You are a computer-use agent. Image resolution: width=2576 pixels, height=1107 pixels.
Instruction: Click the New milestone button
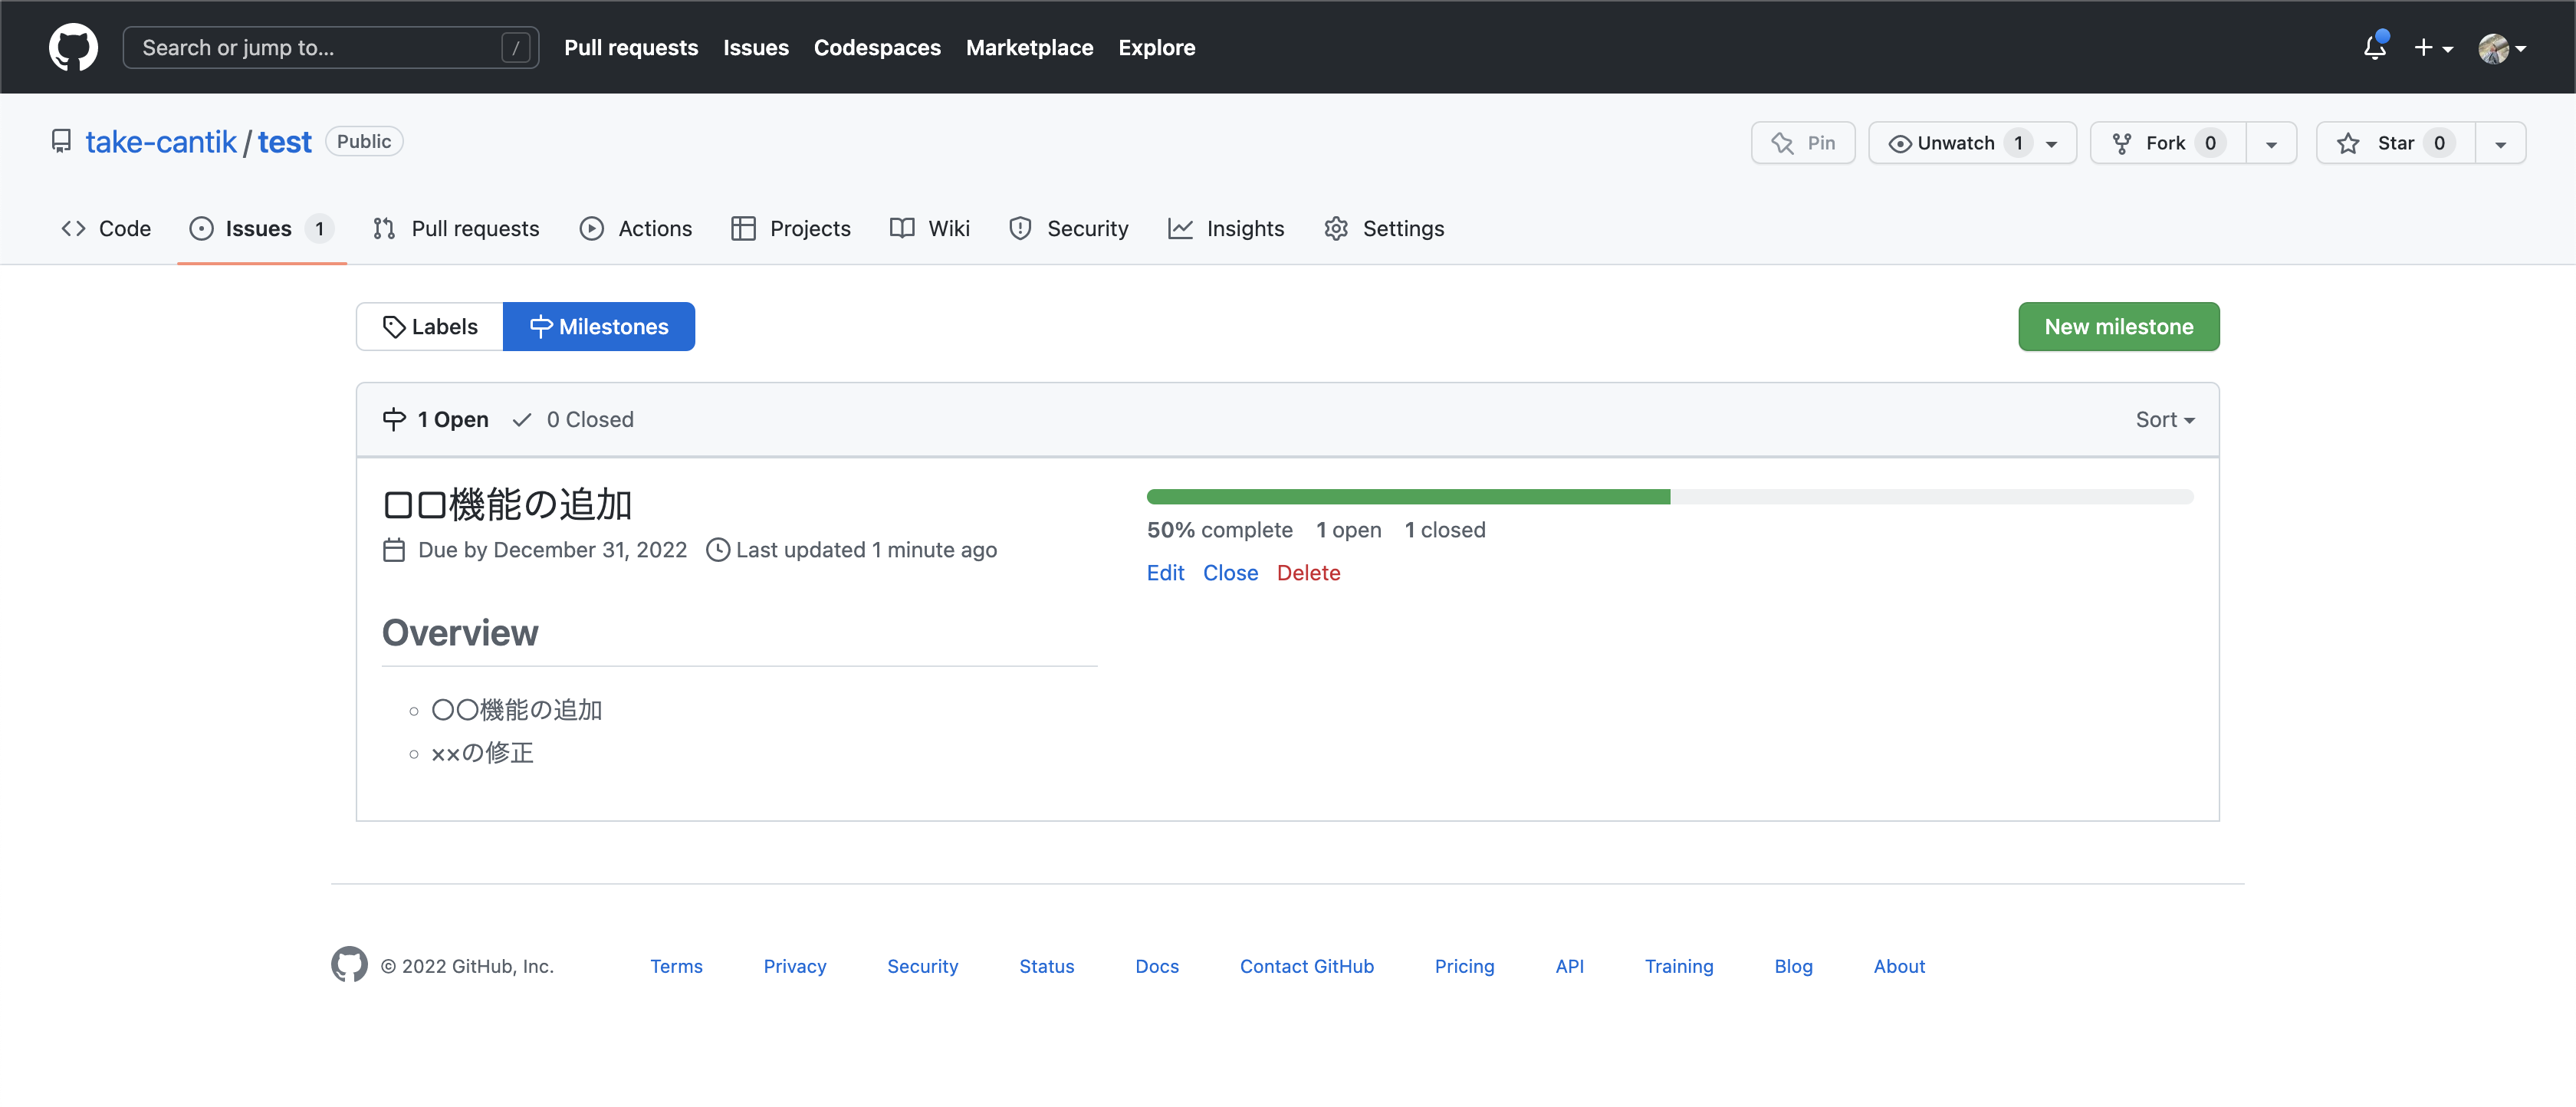(2118, 327)
